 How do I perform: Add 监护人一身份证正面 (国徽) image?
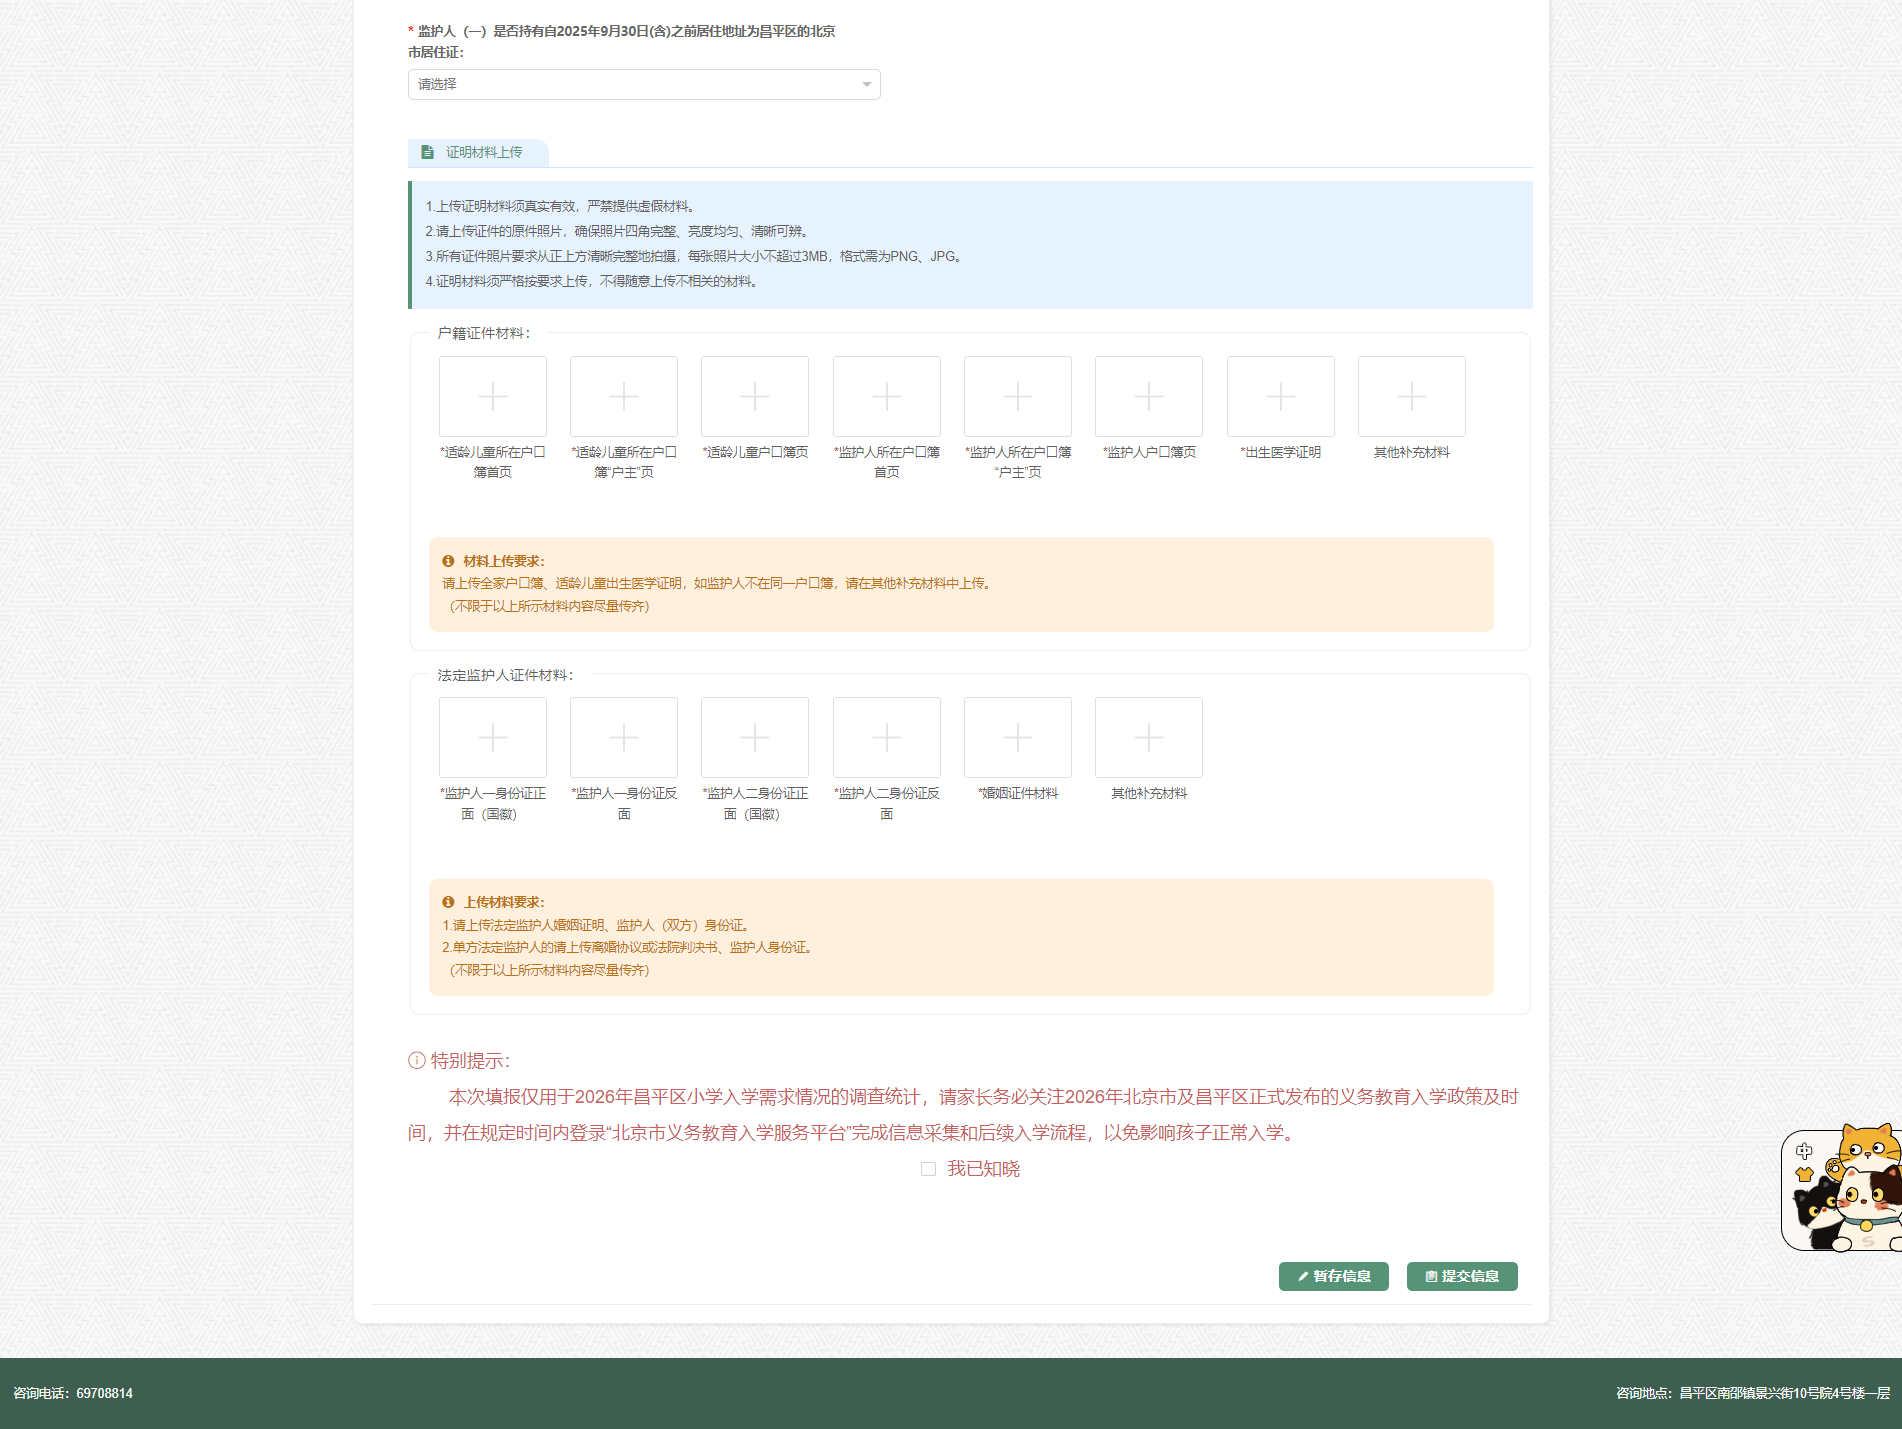tap(492, 738)
